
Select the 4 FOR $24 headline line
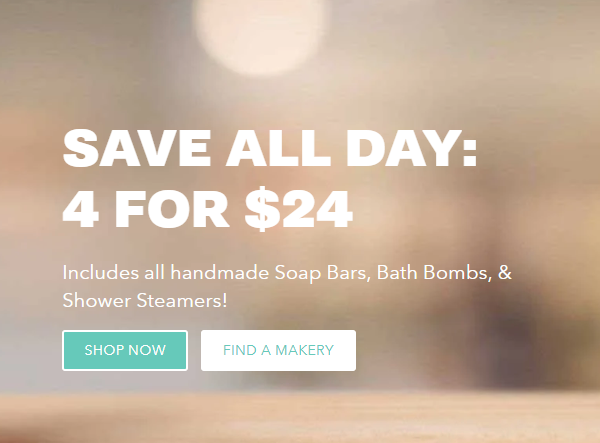(207, 209)
